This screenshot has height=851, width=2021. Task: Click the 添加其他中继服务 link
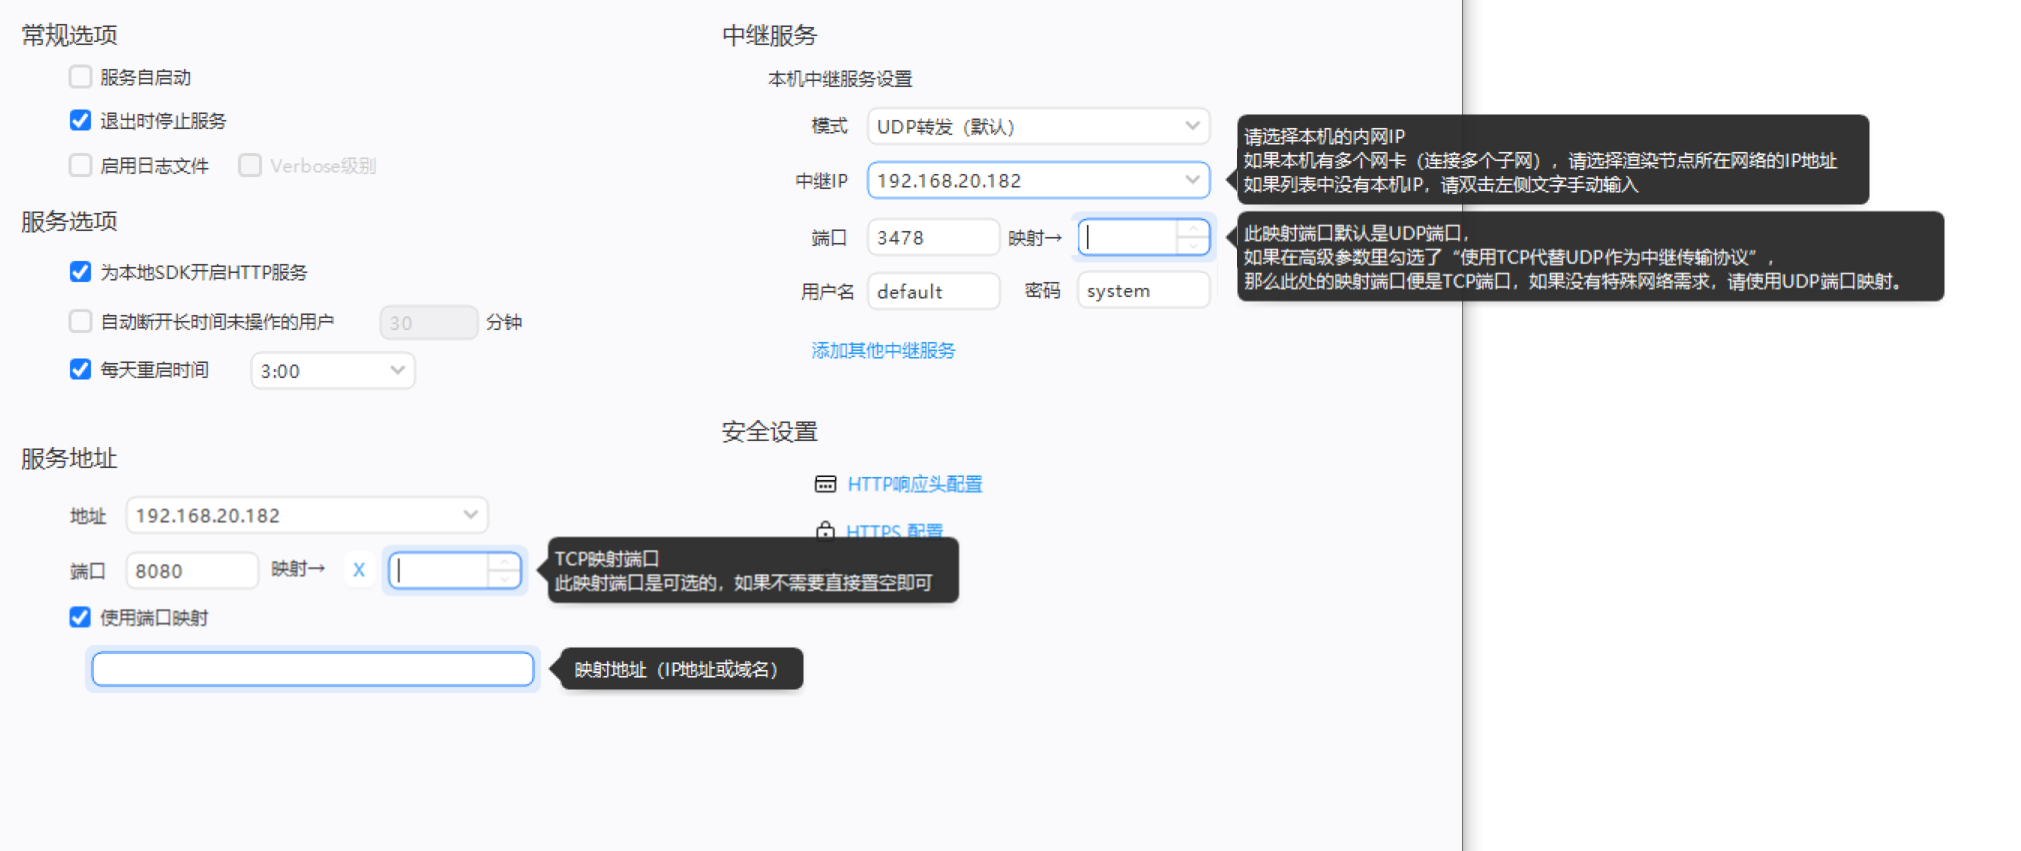coord(883,350)
